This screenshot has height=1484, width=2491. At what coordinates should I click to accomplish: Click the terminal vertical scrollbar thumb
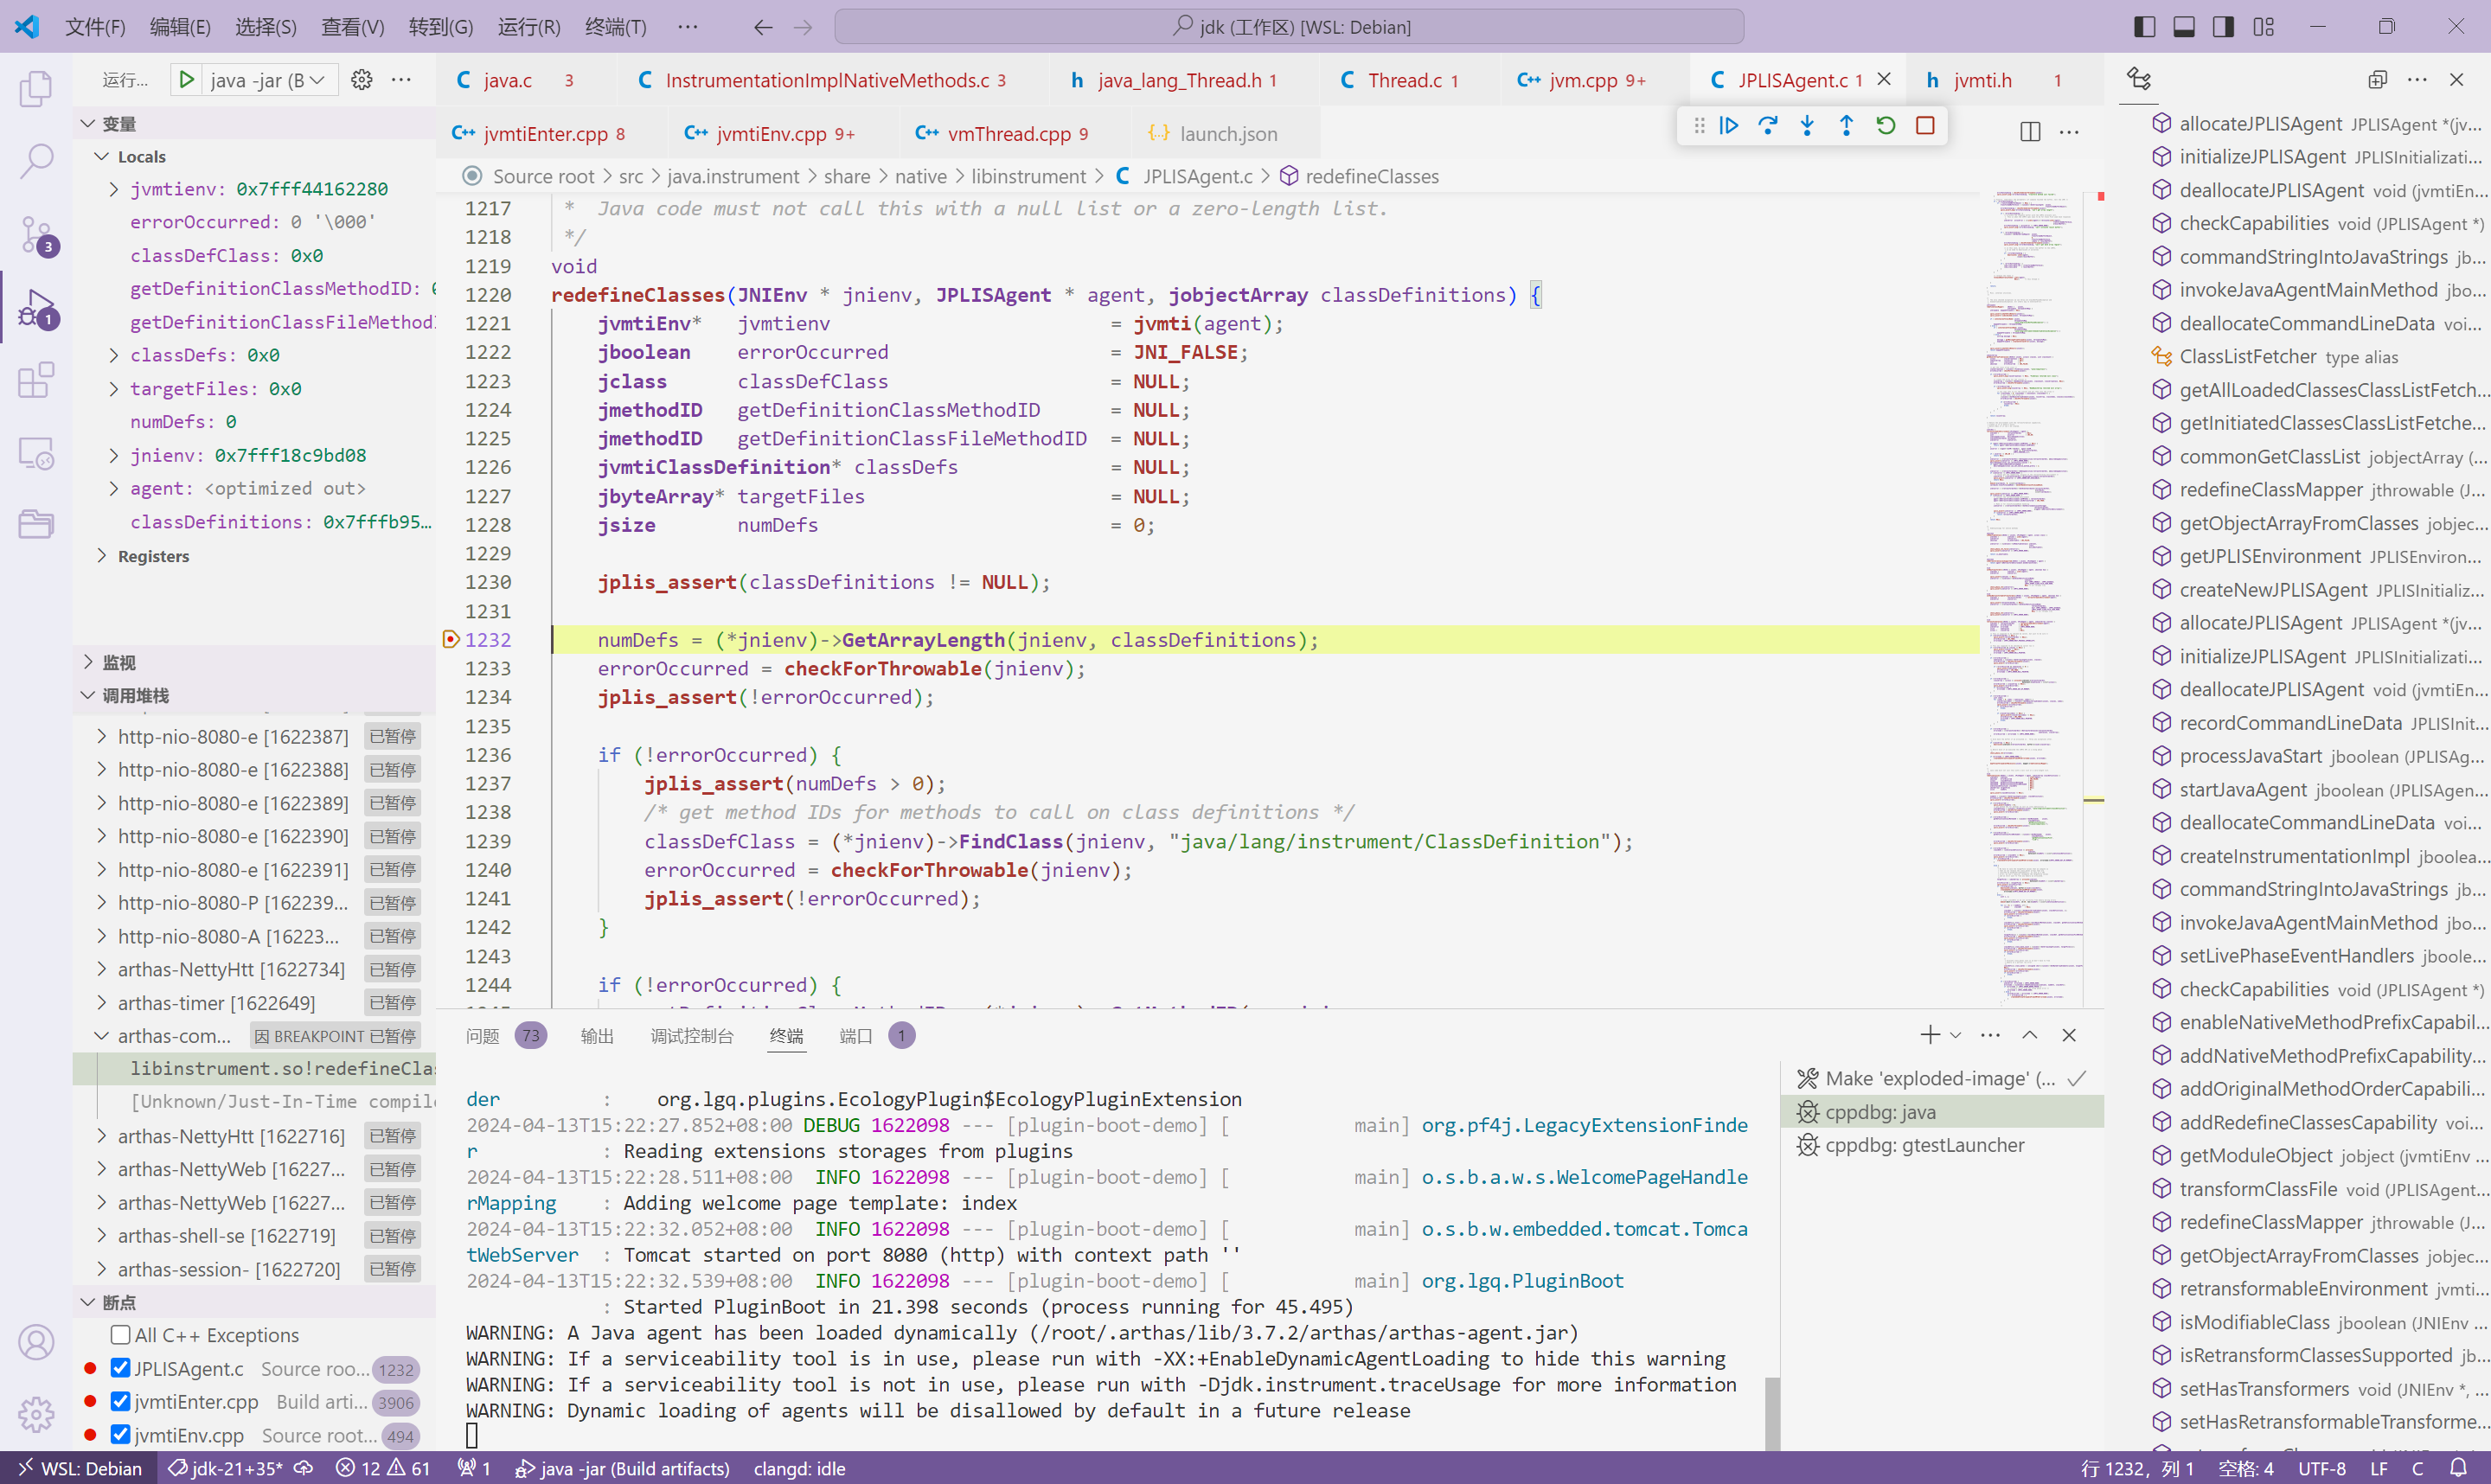1772,1413
